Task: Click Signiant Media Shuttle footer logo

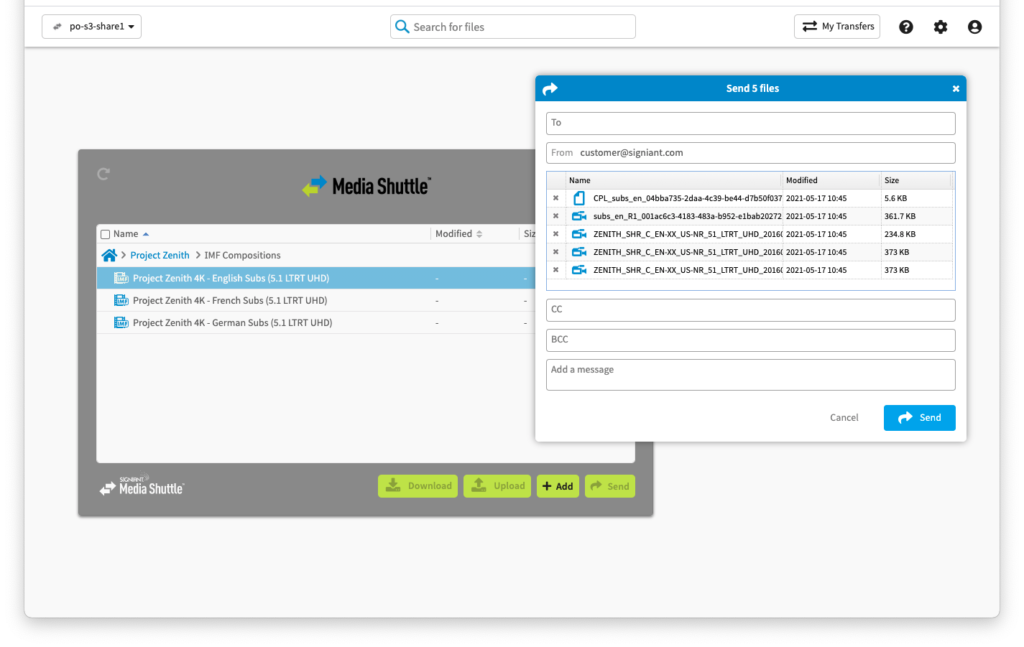Action: click(142, 485)
